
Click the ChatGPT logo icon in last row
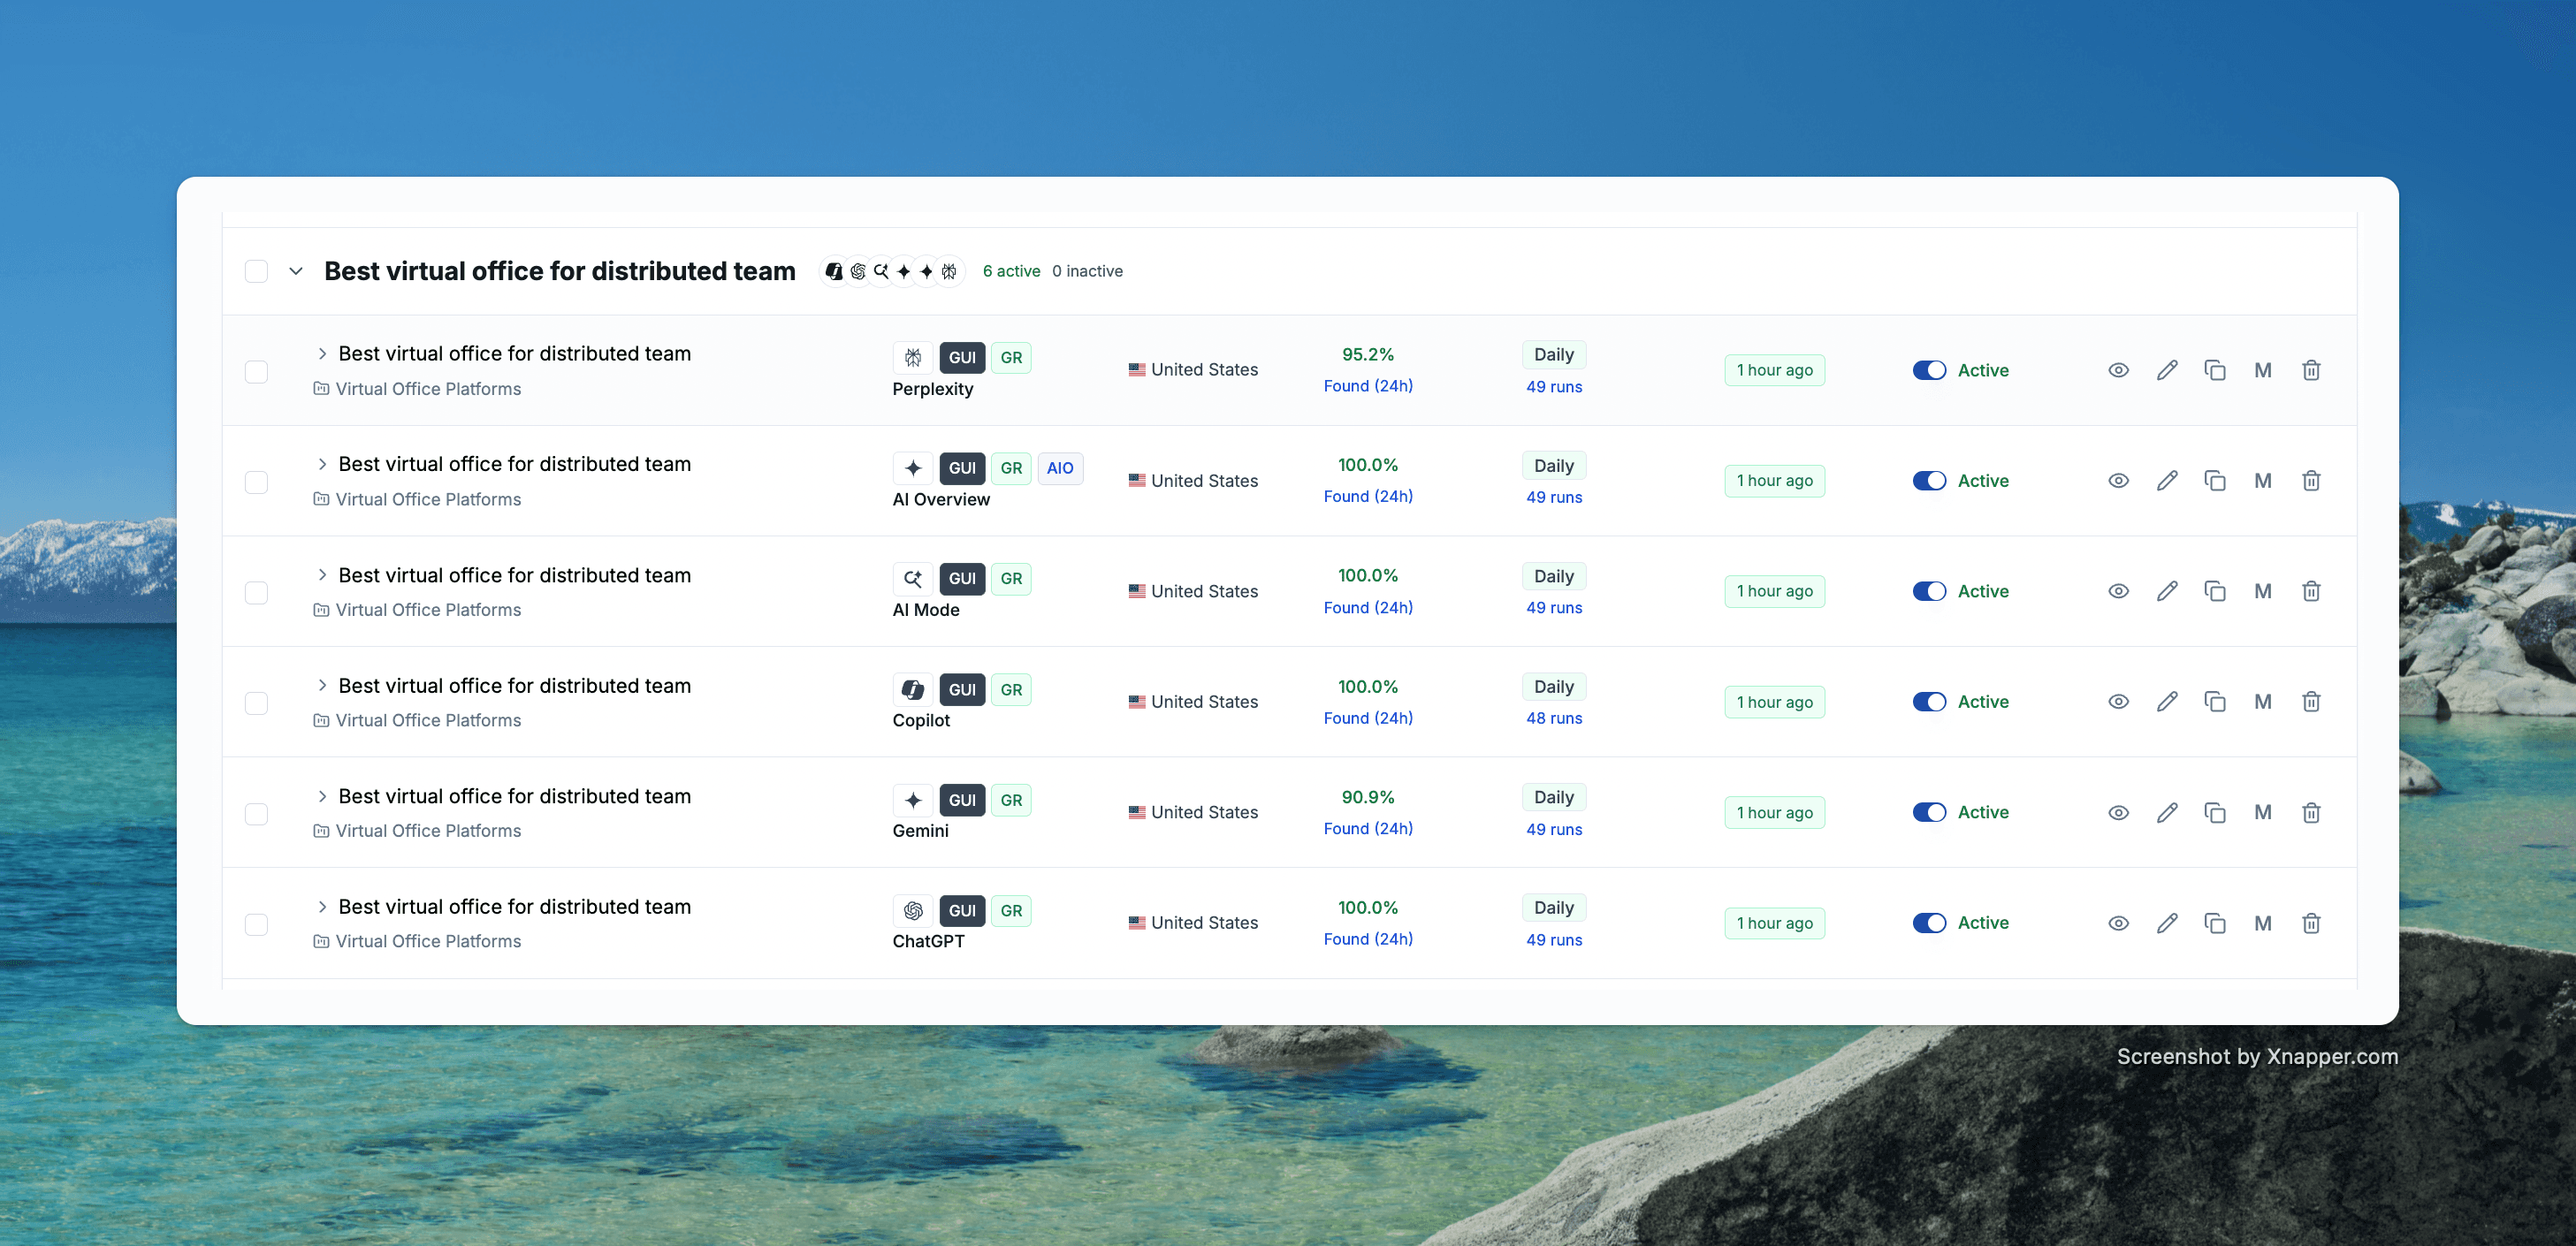(x=912, y=910)
